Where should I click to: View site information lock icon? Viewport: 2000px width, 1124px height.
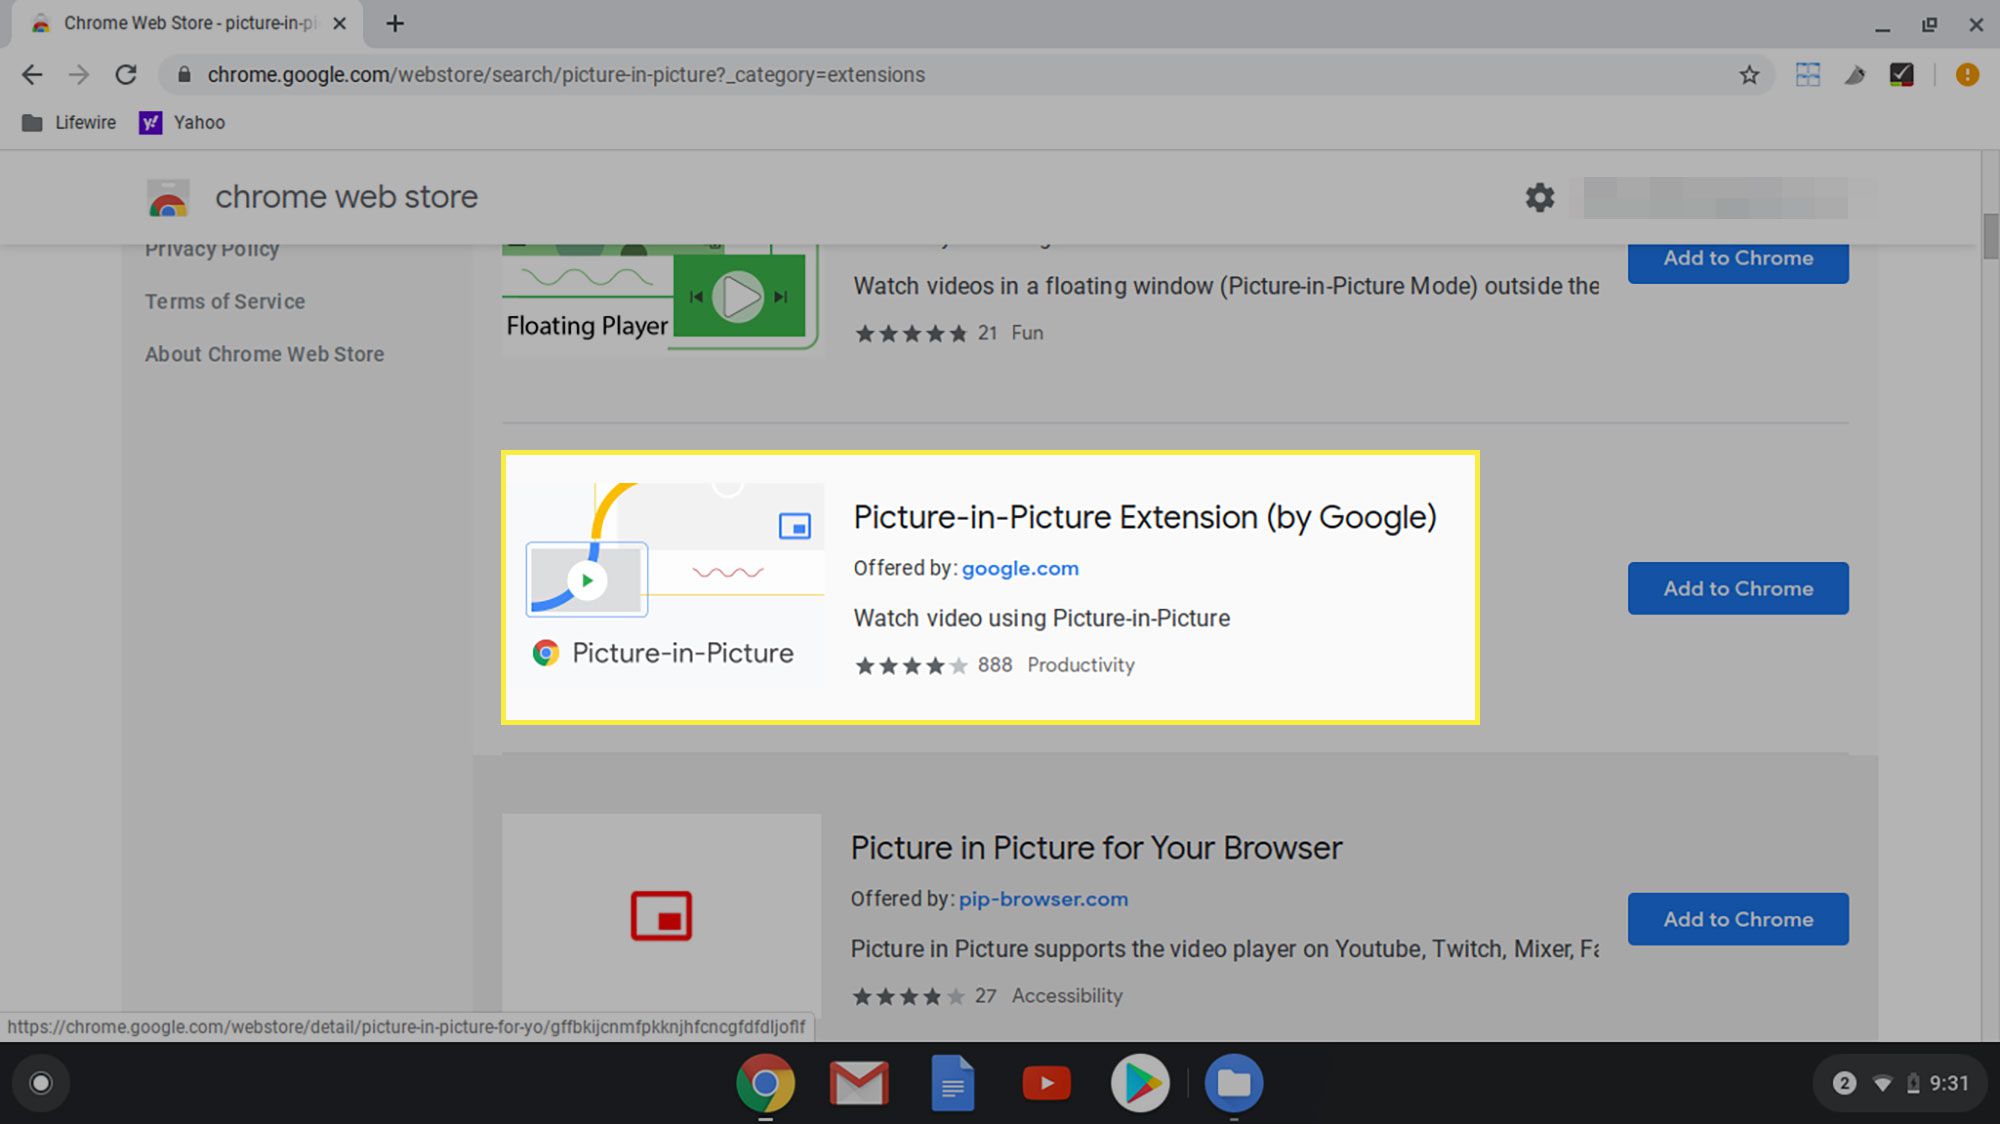point(184,74)
